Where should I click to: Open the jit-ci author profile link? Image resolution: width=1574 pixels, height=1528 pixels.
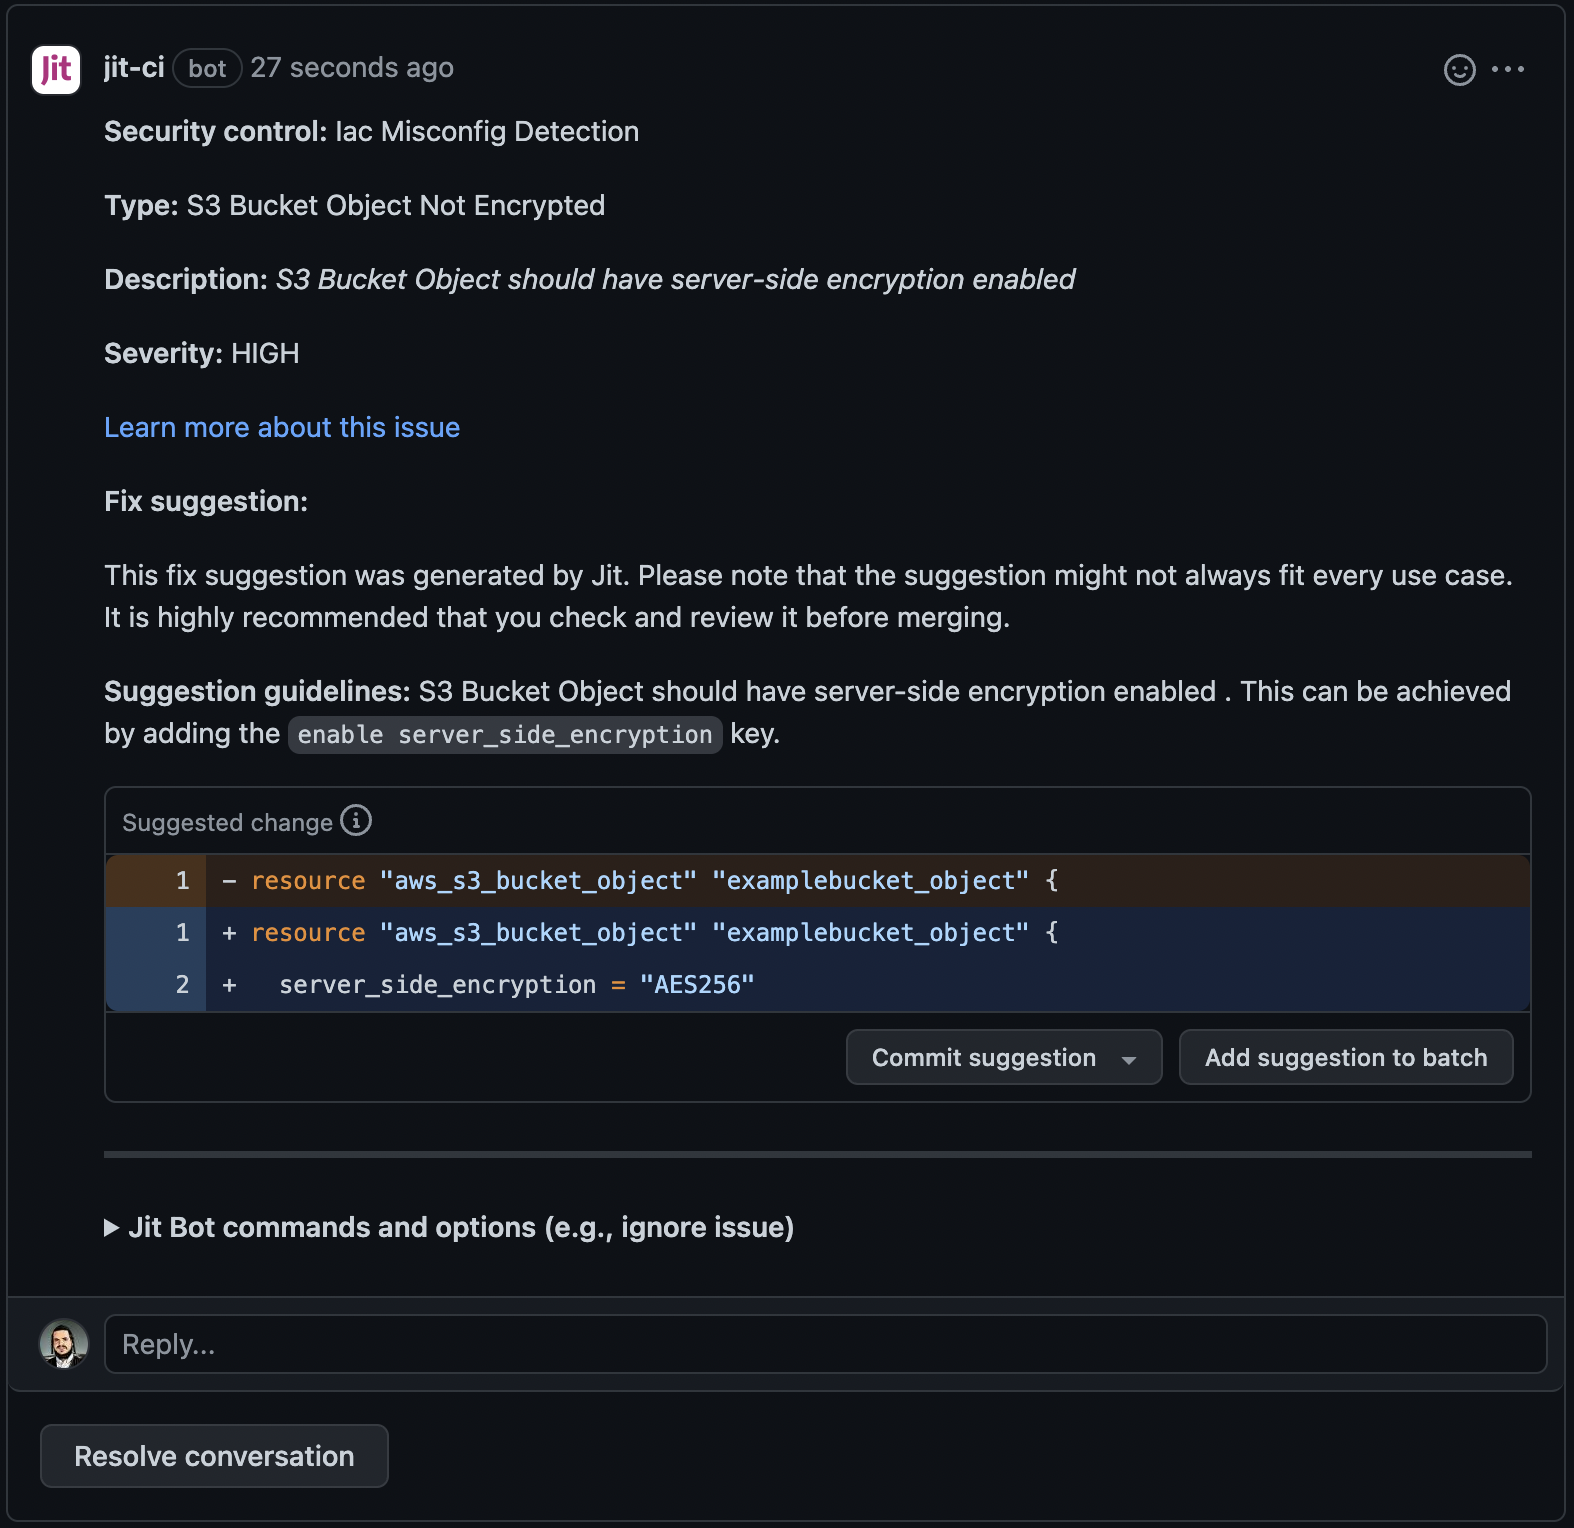pos(134,68)
